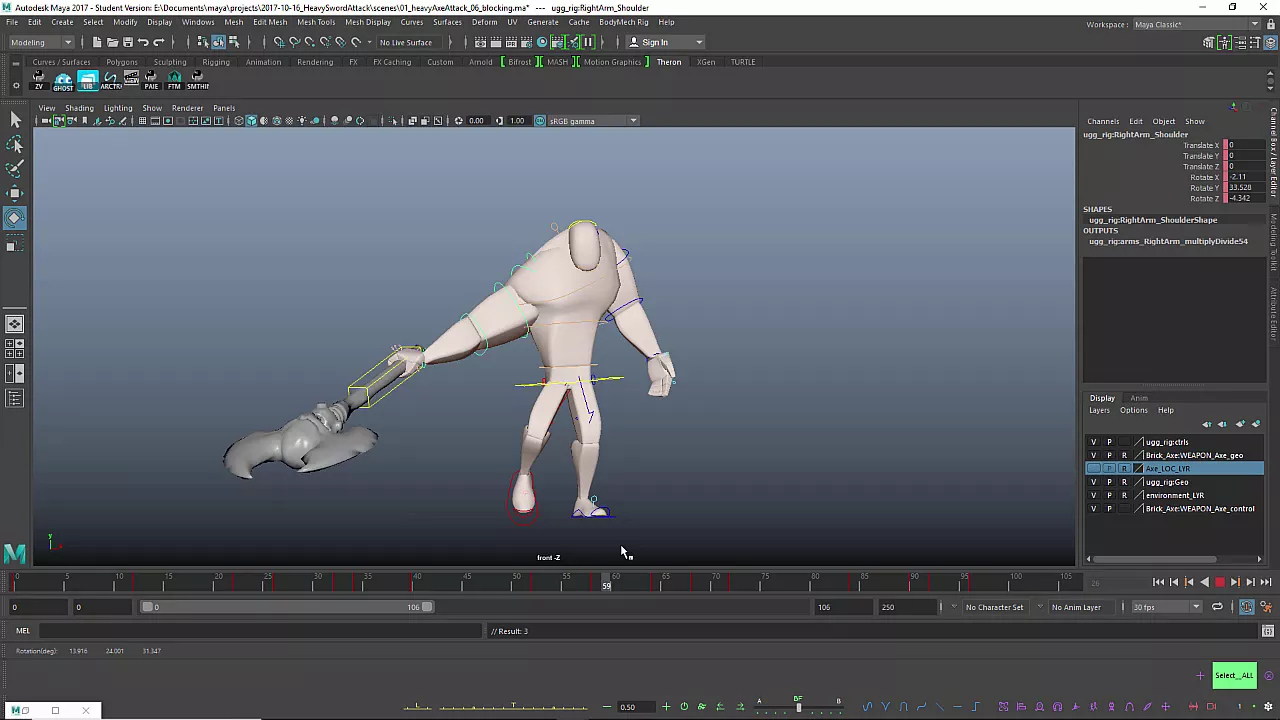Open Channel Box Channels menu
This screenshot has height=720, width=1280.
click(1103, 121)
